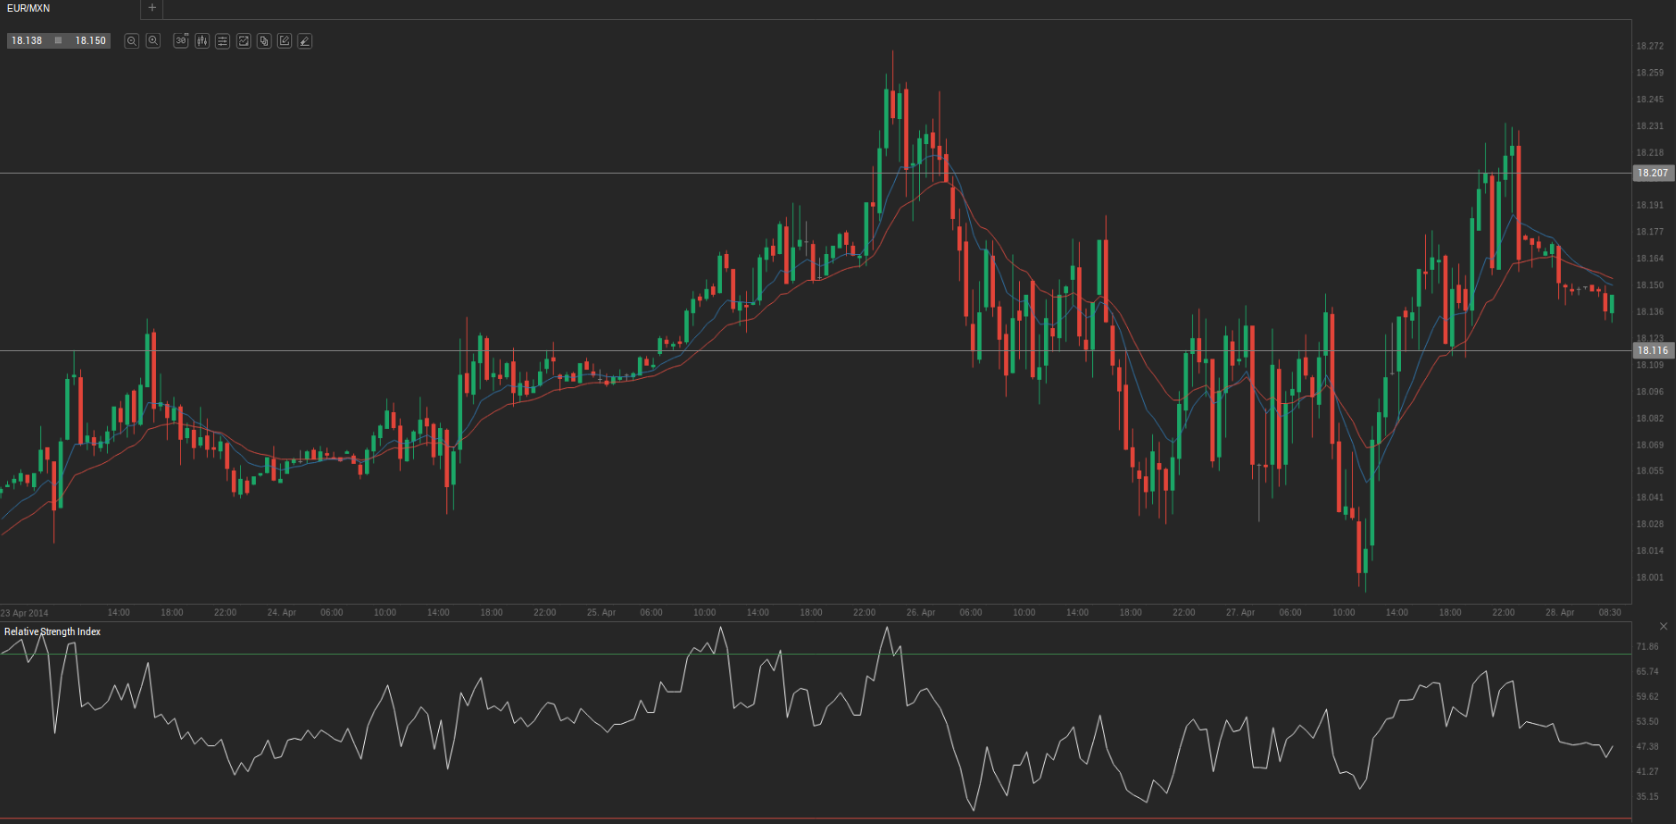The width and height of the screenshot is (1676, 824).
Task: Switch to the EUR/MXN chart tab
Action: (x=29, y=8)
